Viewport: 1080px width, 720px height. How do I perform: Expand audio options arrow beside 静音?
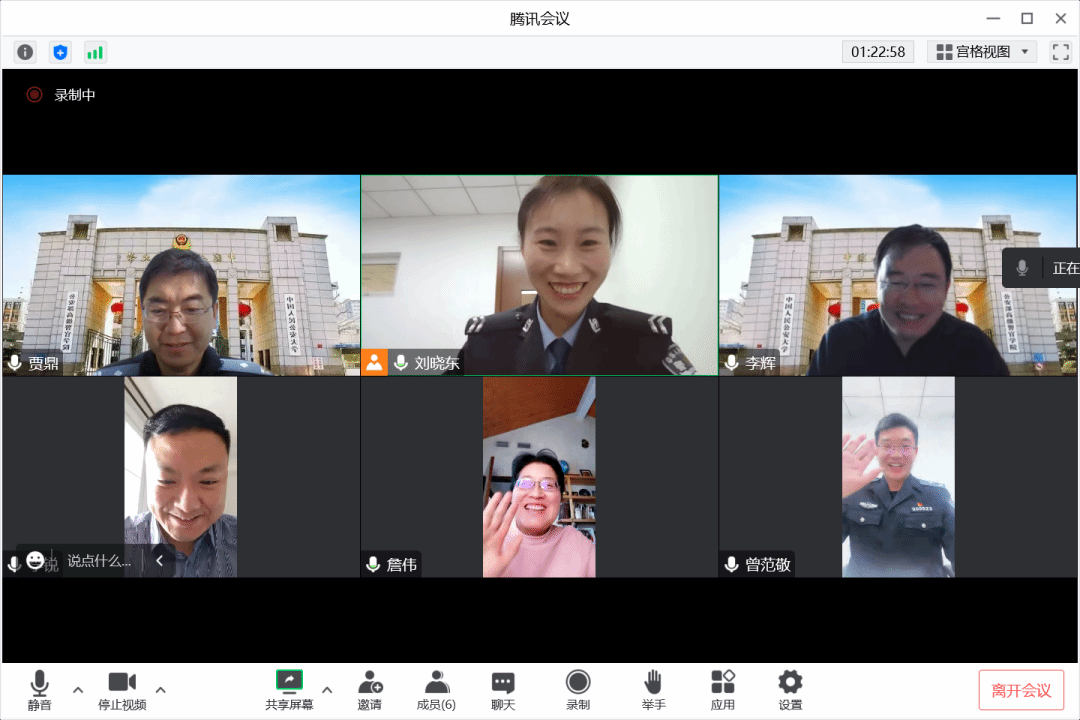pyautogui.click(x=77, y=690)
